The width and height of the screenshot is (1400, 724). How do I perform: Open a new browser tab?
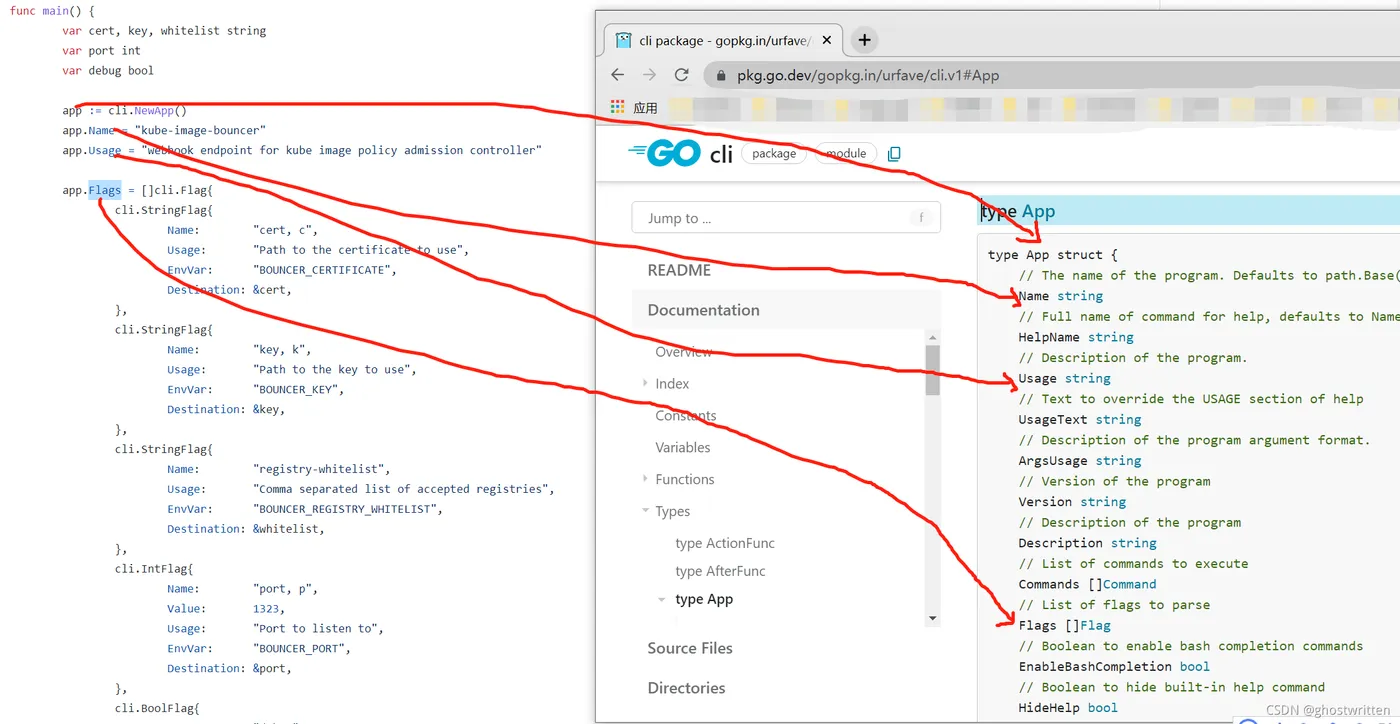coord(865,40)
